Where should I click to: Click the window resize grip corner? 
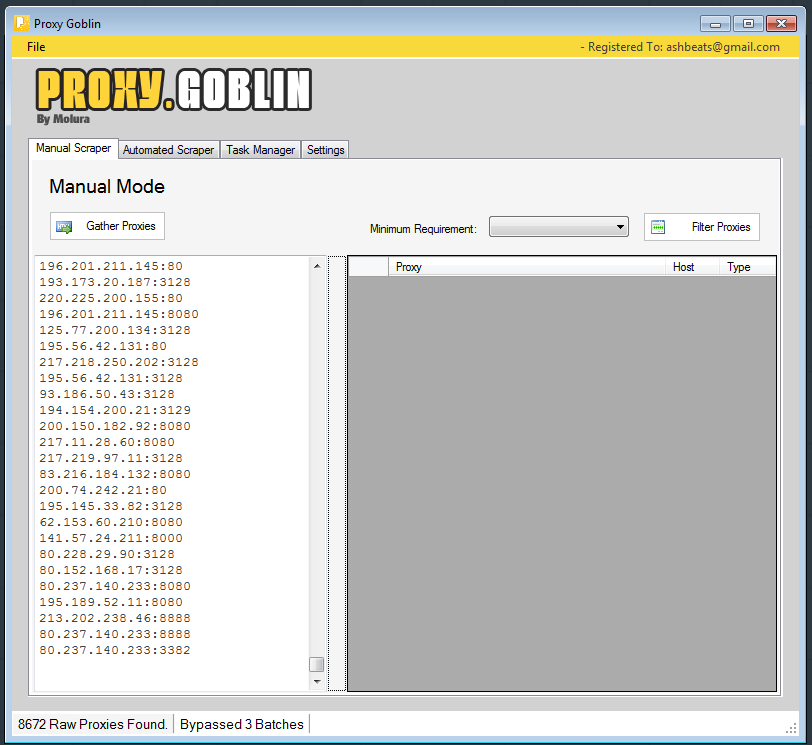[791, 728]
